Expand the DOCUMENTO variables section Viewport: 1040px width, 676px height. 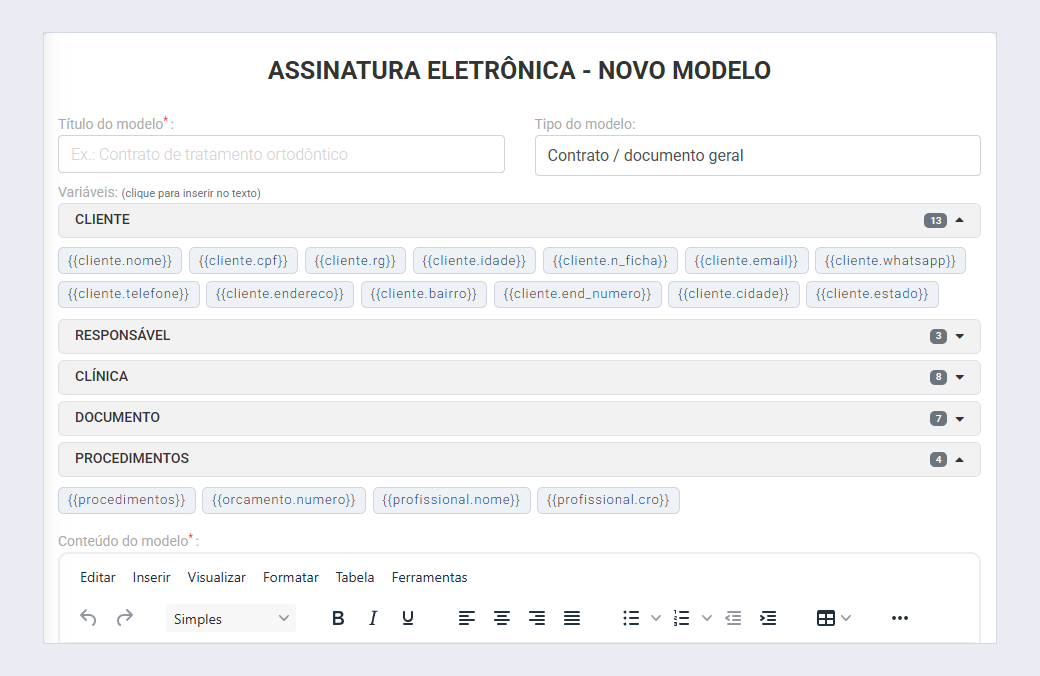(519, 418)
